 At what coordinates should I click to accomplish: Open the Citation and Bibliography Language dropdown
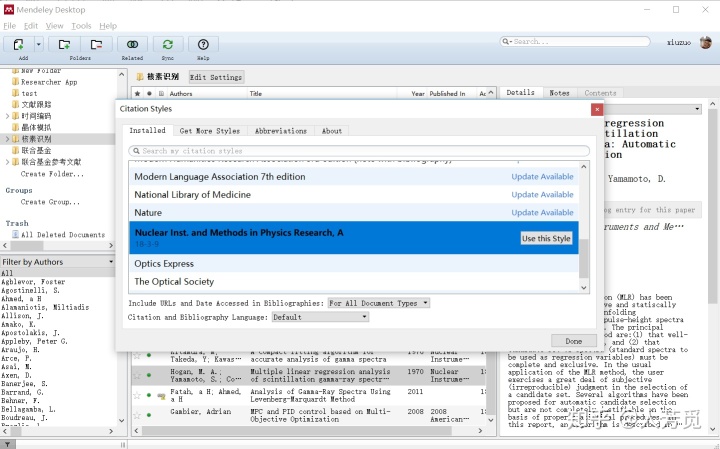click(x=320, y=317)
